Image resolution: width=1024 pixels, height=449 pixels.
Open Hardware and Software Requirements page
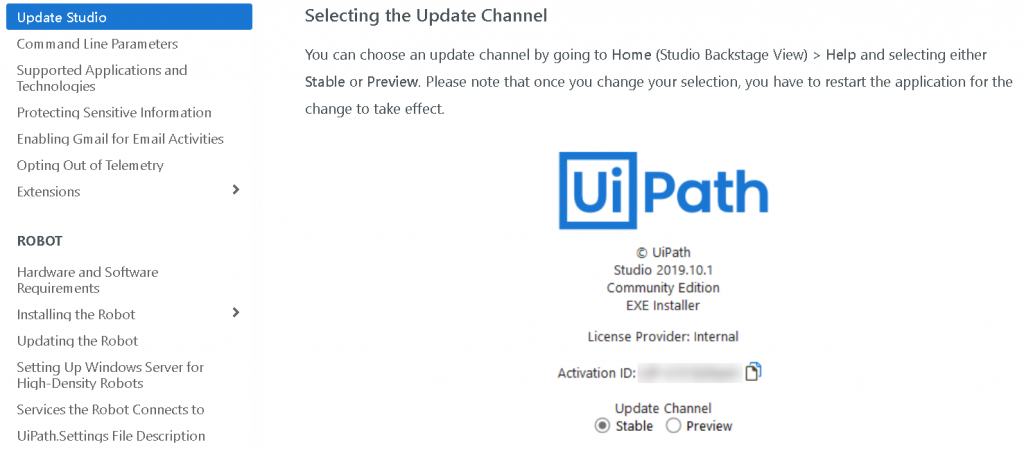pyautogui.click(x=88, y=280)
